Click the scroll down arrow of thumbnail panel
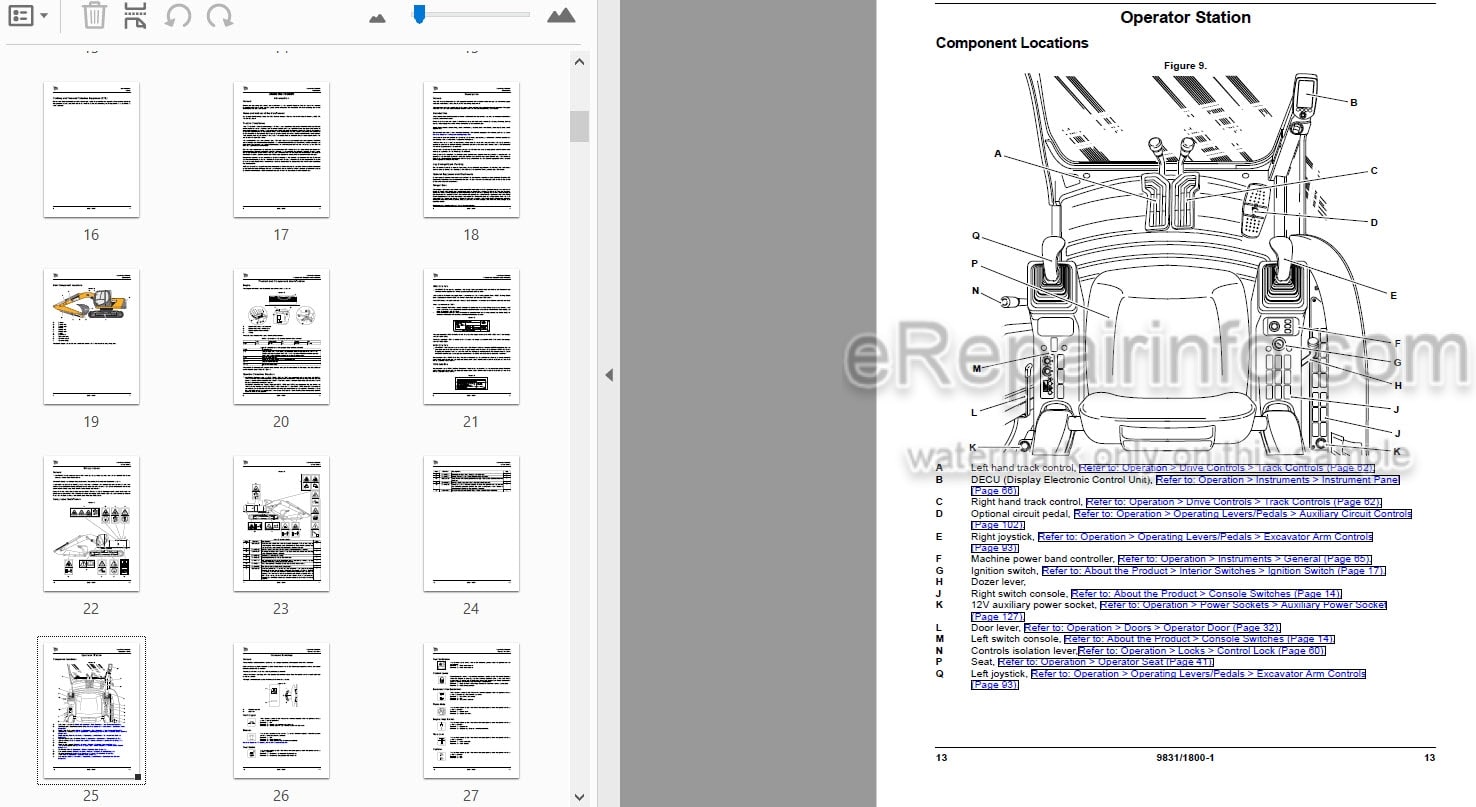 [579, 797]
